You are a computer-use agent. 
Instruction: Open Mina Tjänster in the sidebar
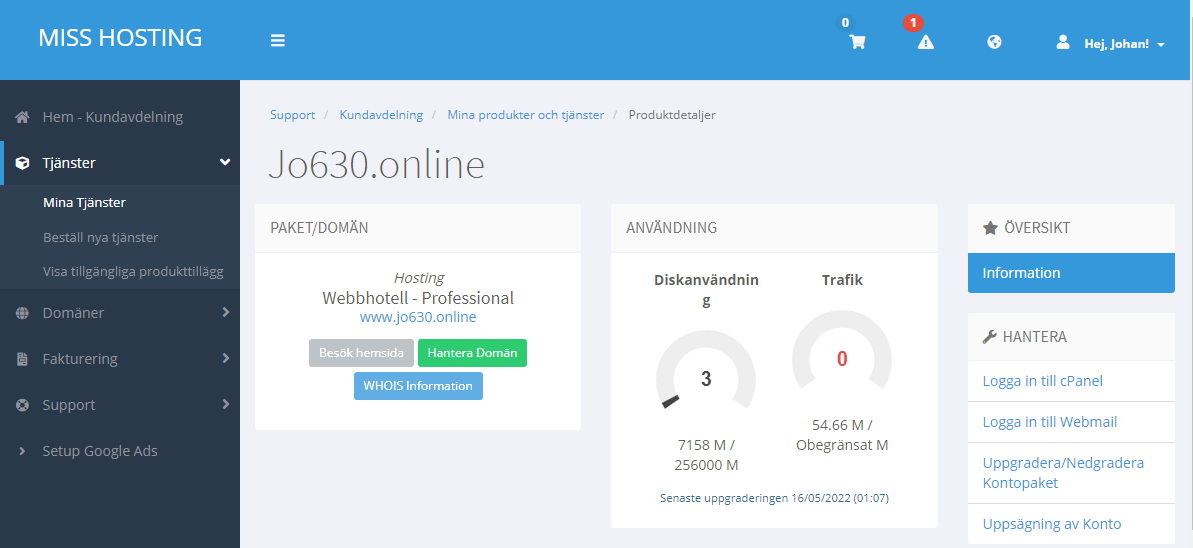pos(84,202)
